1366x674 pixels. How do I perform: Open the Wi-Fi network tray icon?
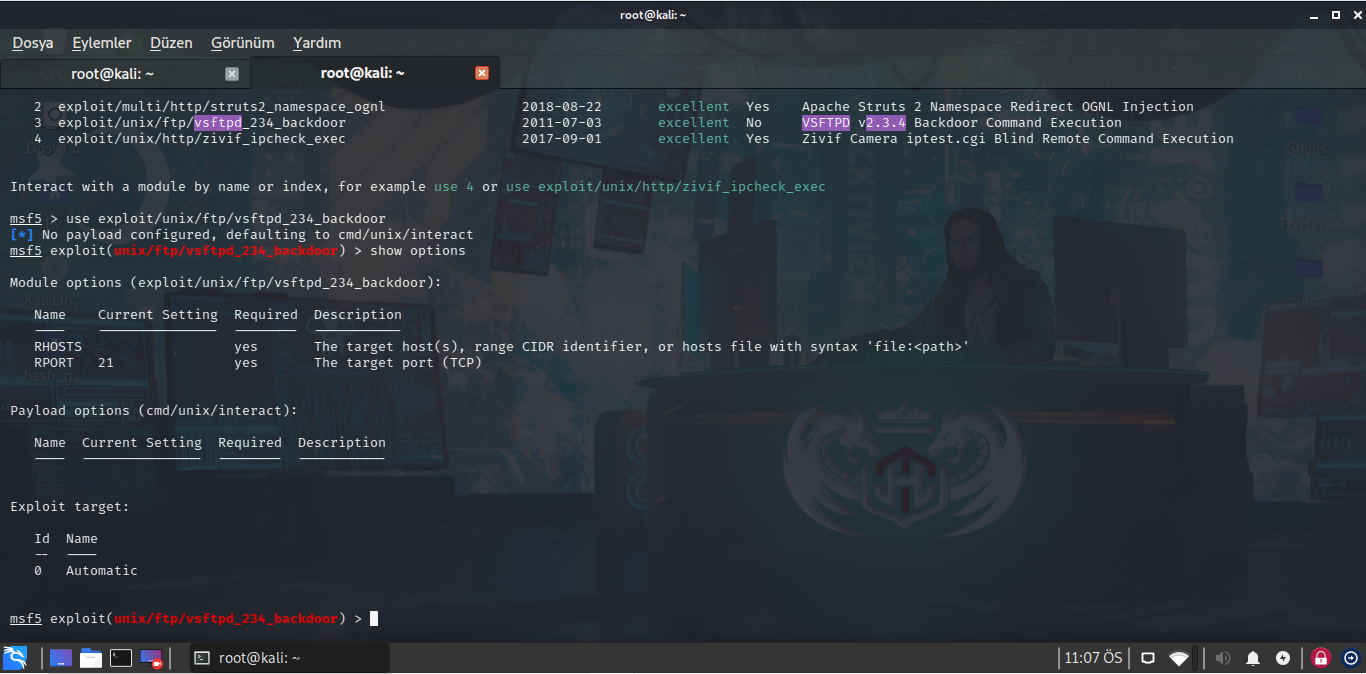click(1179, 658)
